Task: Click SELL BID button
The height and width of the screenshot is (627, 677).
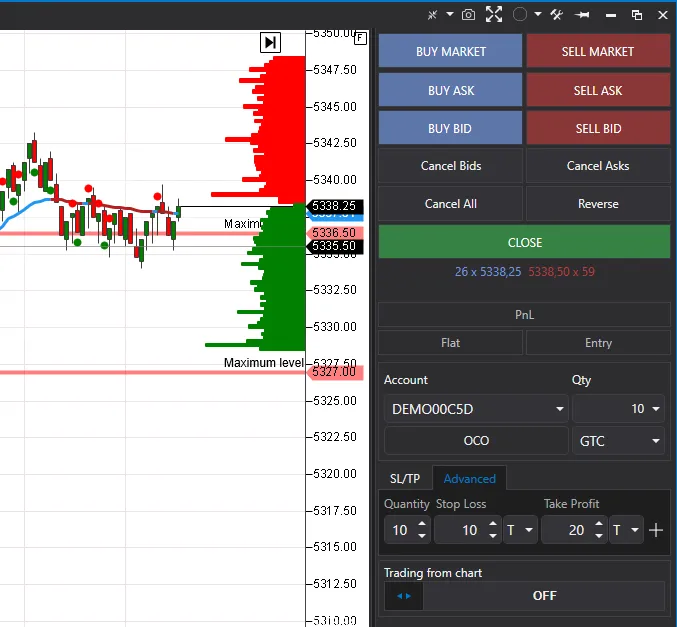Action: (598, 128)
